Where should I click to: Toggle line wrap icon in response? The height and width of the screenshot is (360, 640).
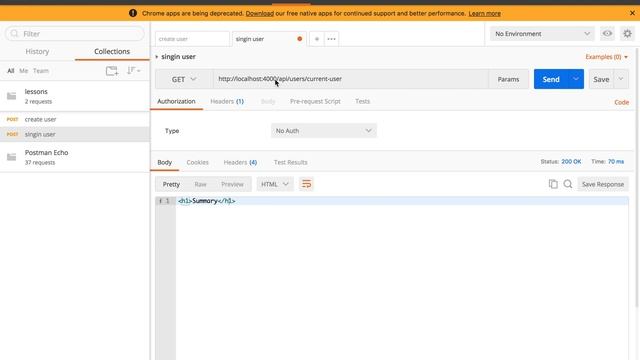(x=306, y=184)
